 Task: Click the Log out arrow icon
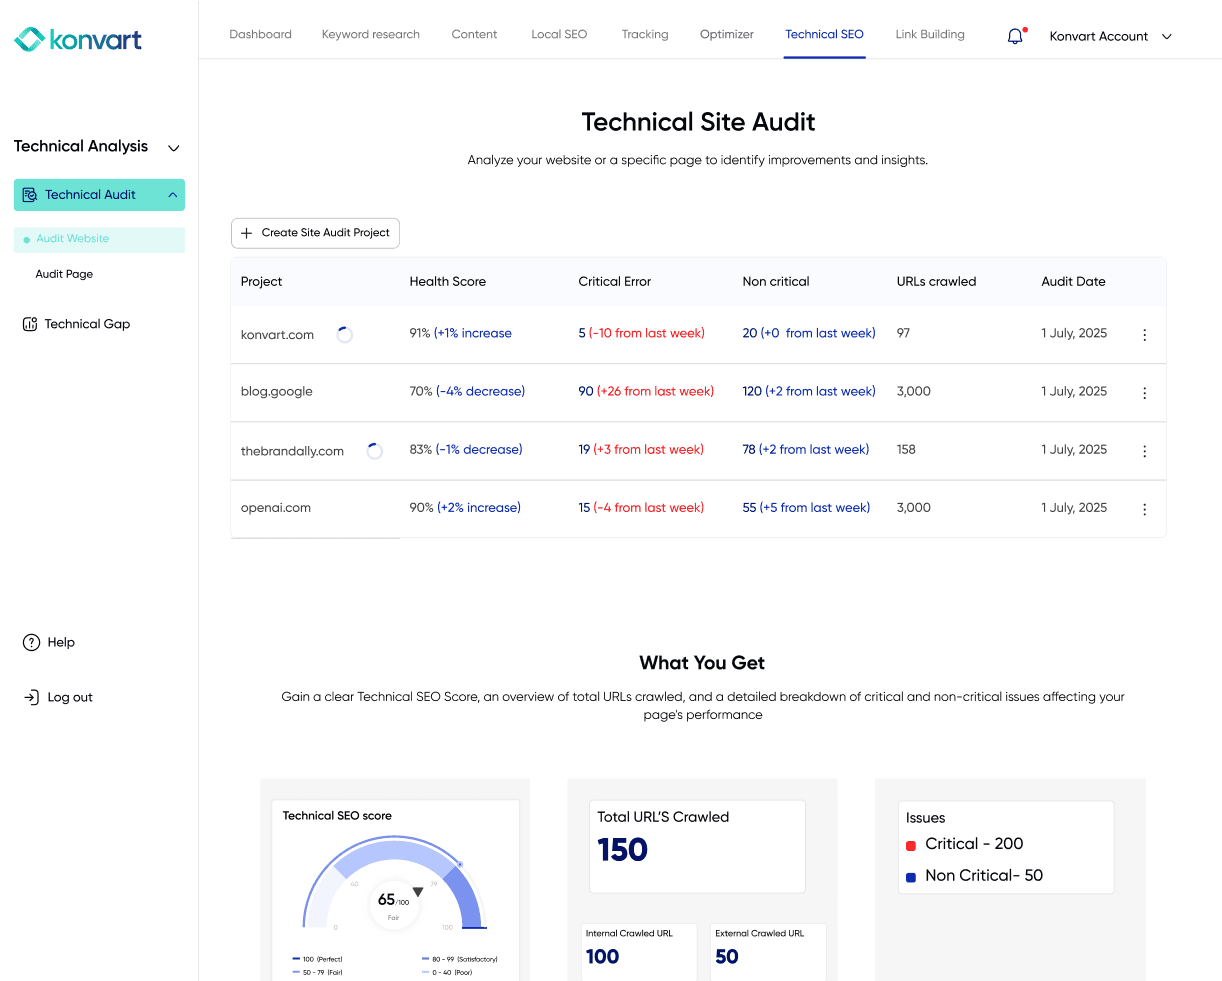(31, 696)
